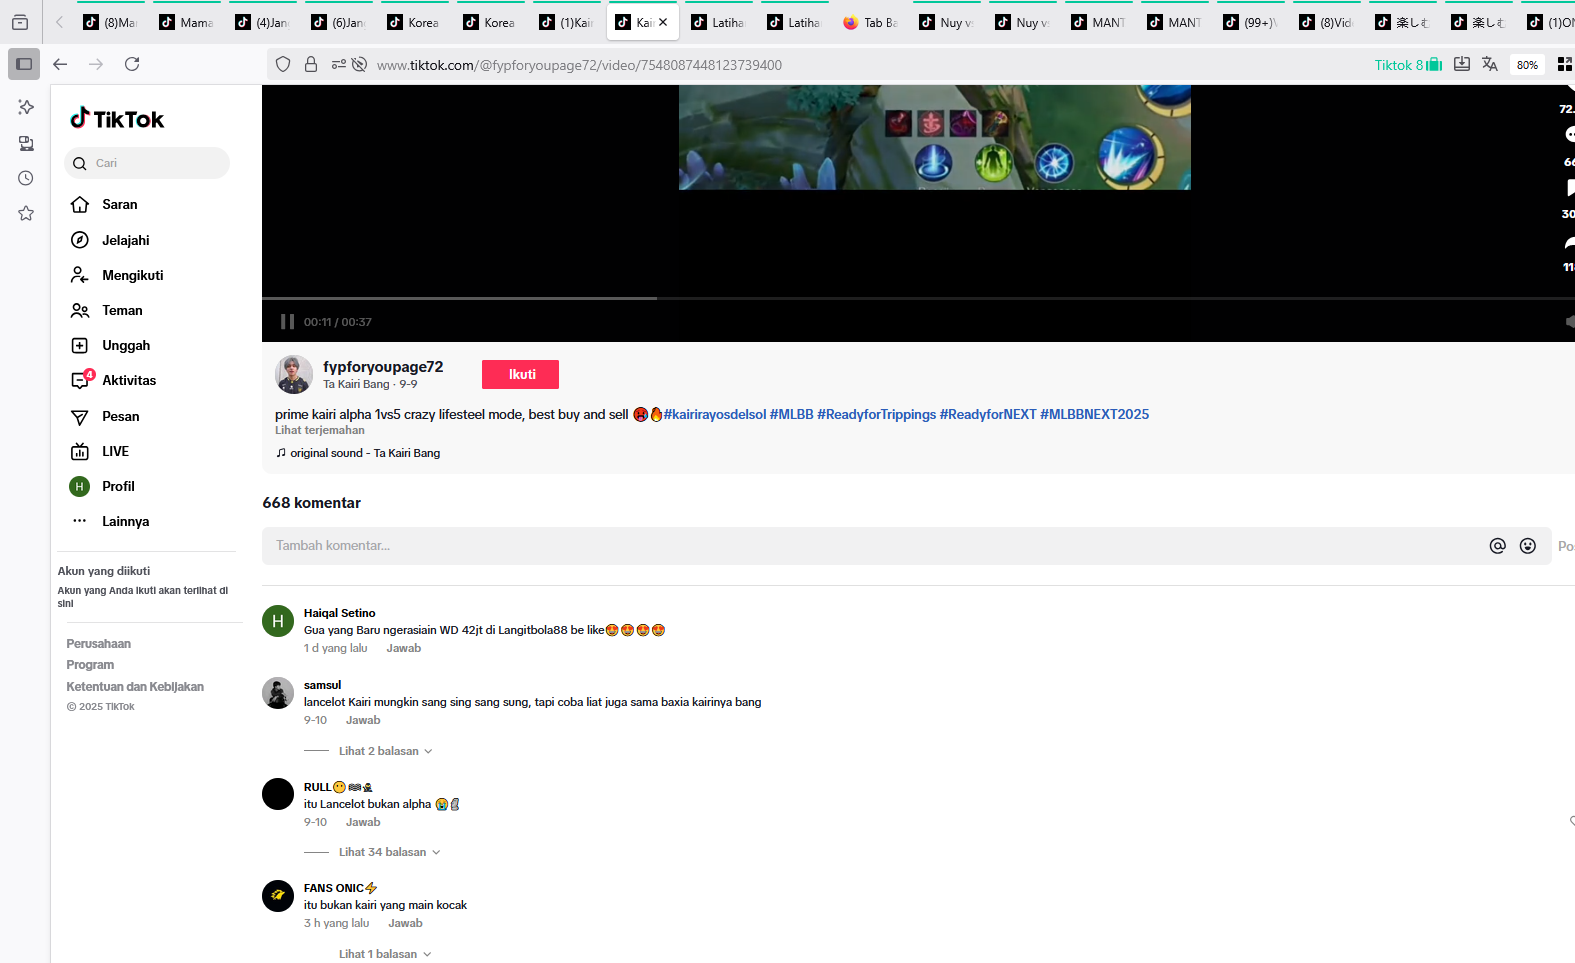Click Ketentuan dan Kebijakan footer link
This screenshot has width=1575, height=963.
[135, 687]
